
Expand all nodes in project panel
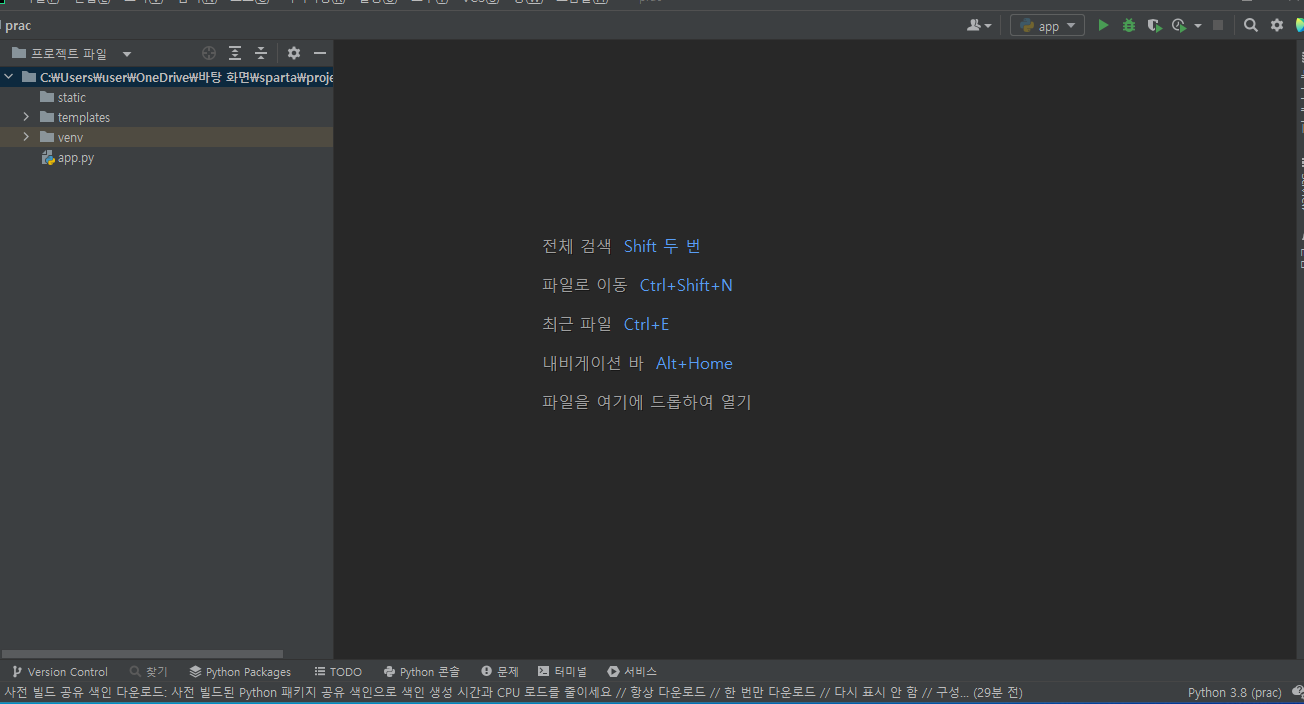235,53
